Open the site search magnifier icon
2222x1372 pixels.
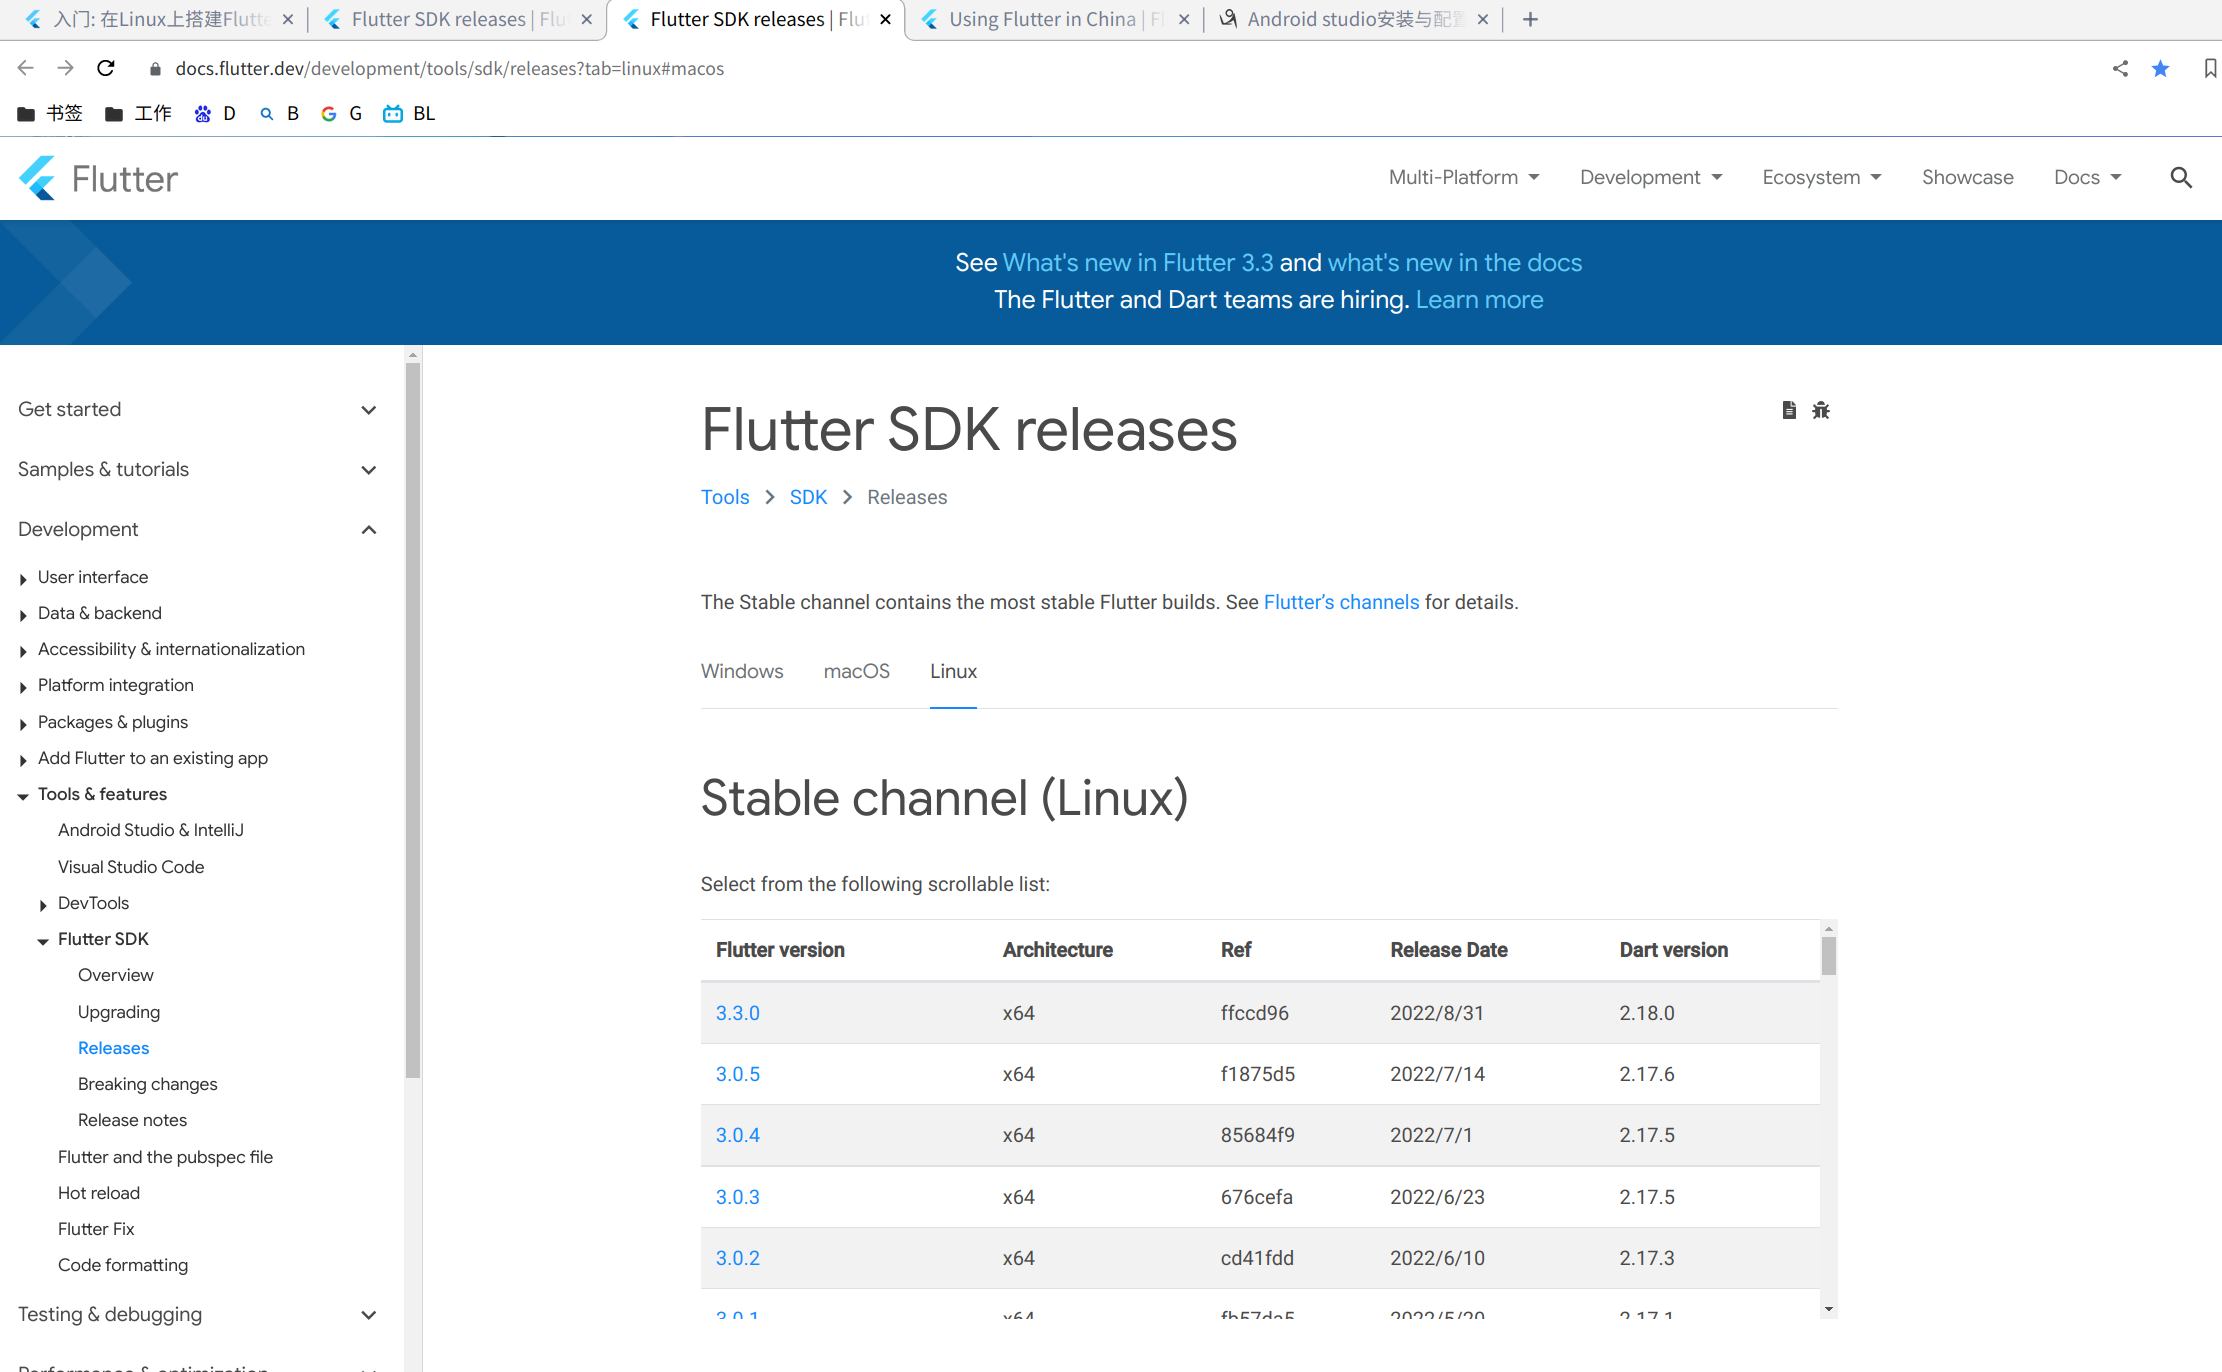point(2181,178)
